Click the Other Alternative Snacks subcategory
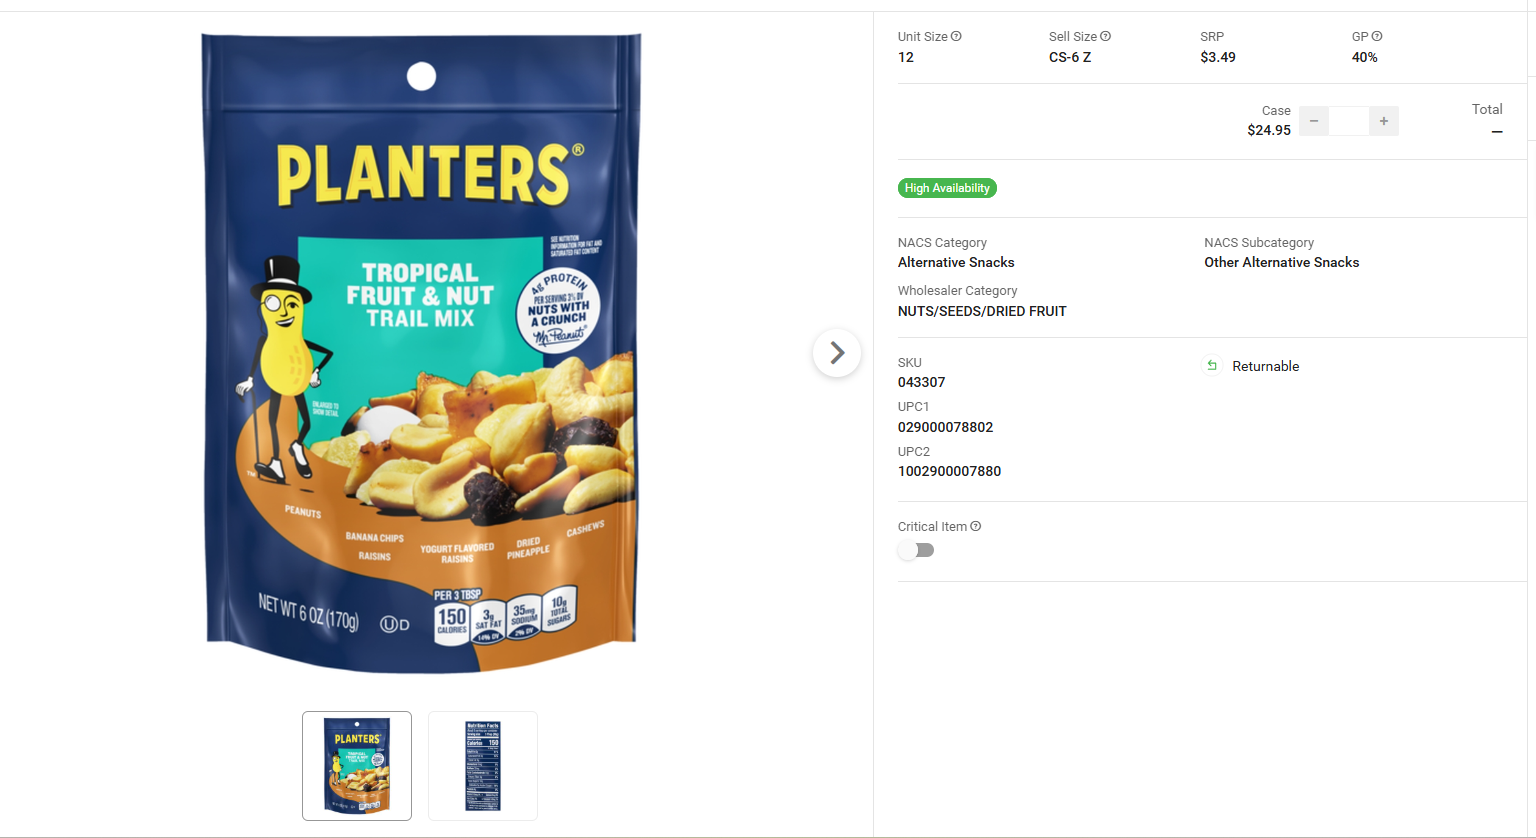This screenshot has height=838, width=1536. pos(1282,262)
